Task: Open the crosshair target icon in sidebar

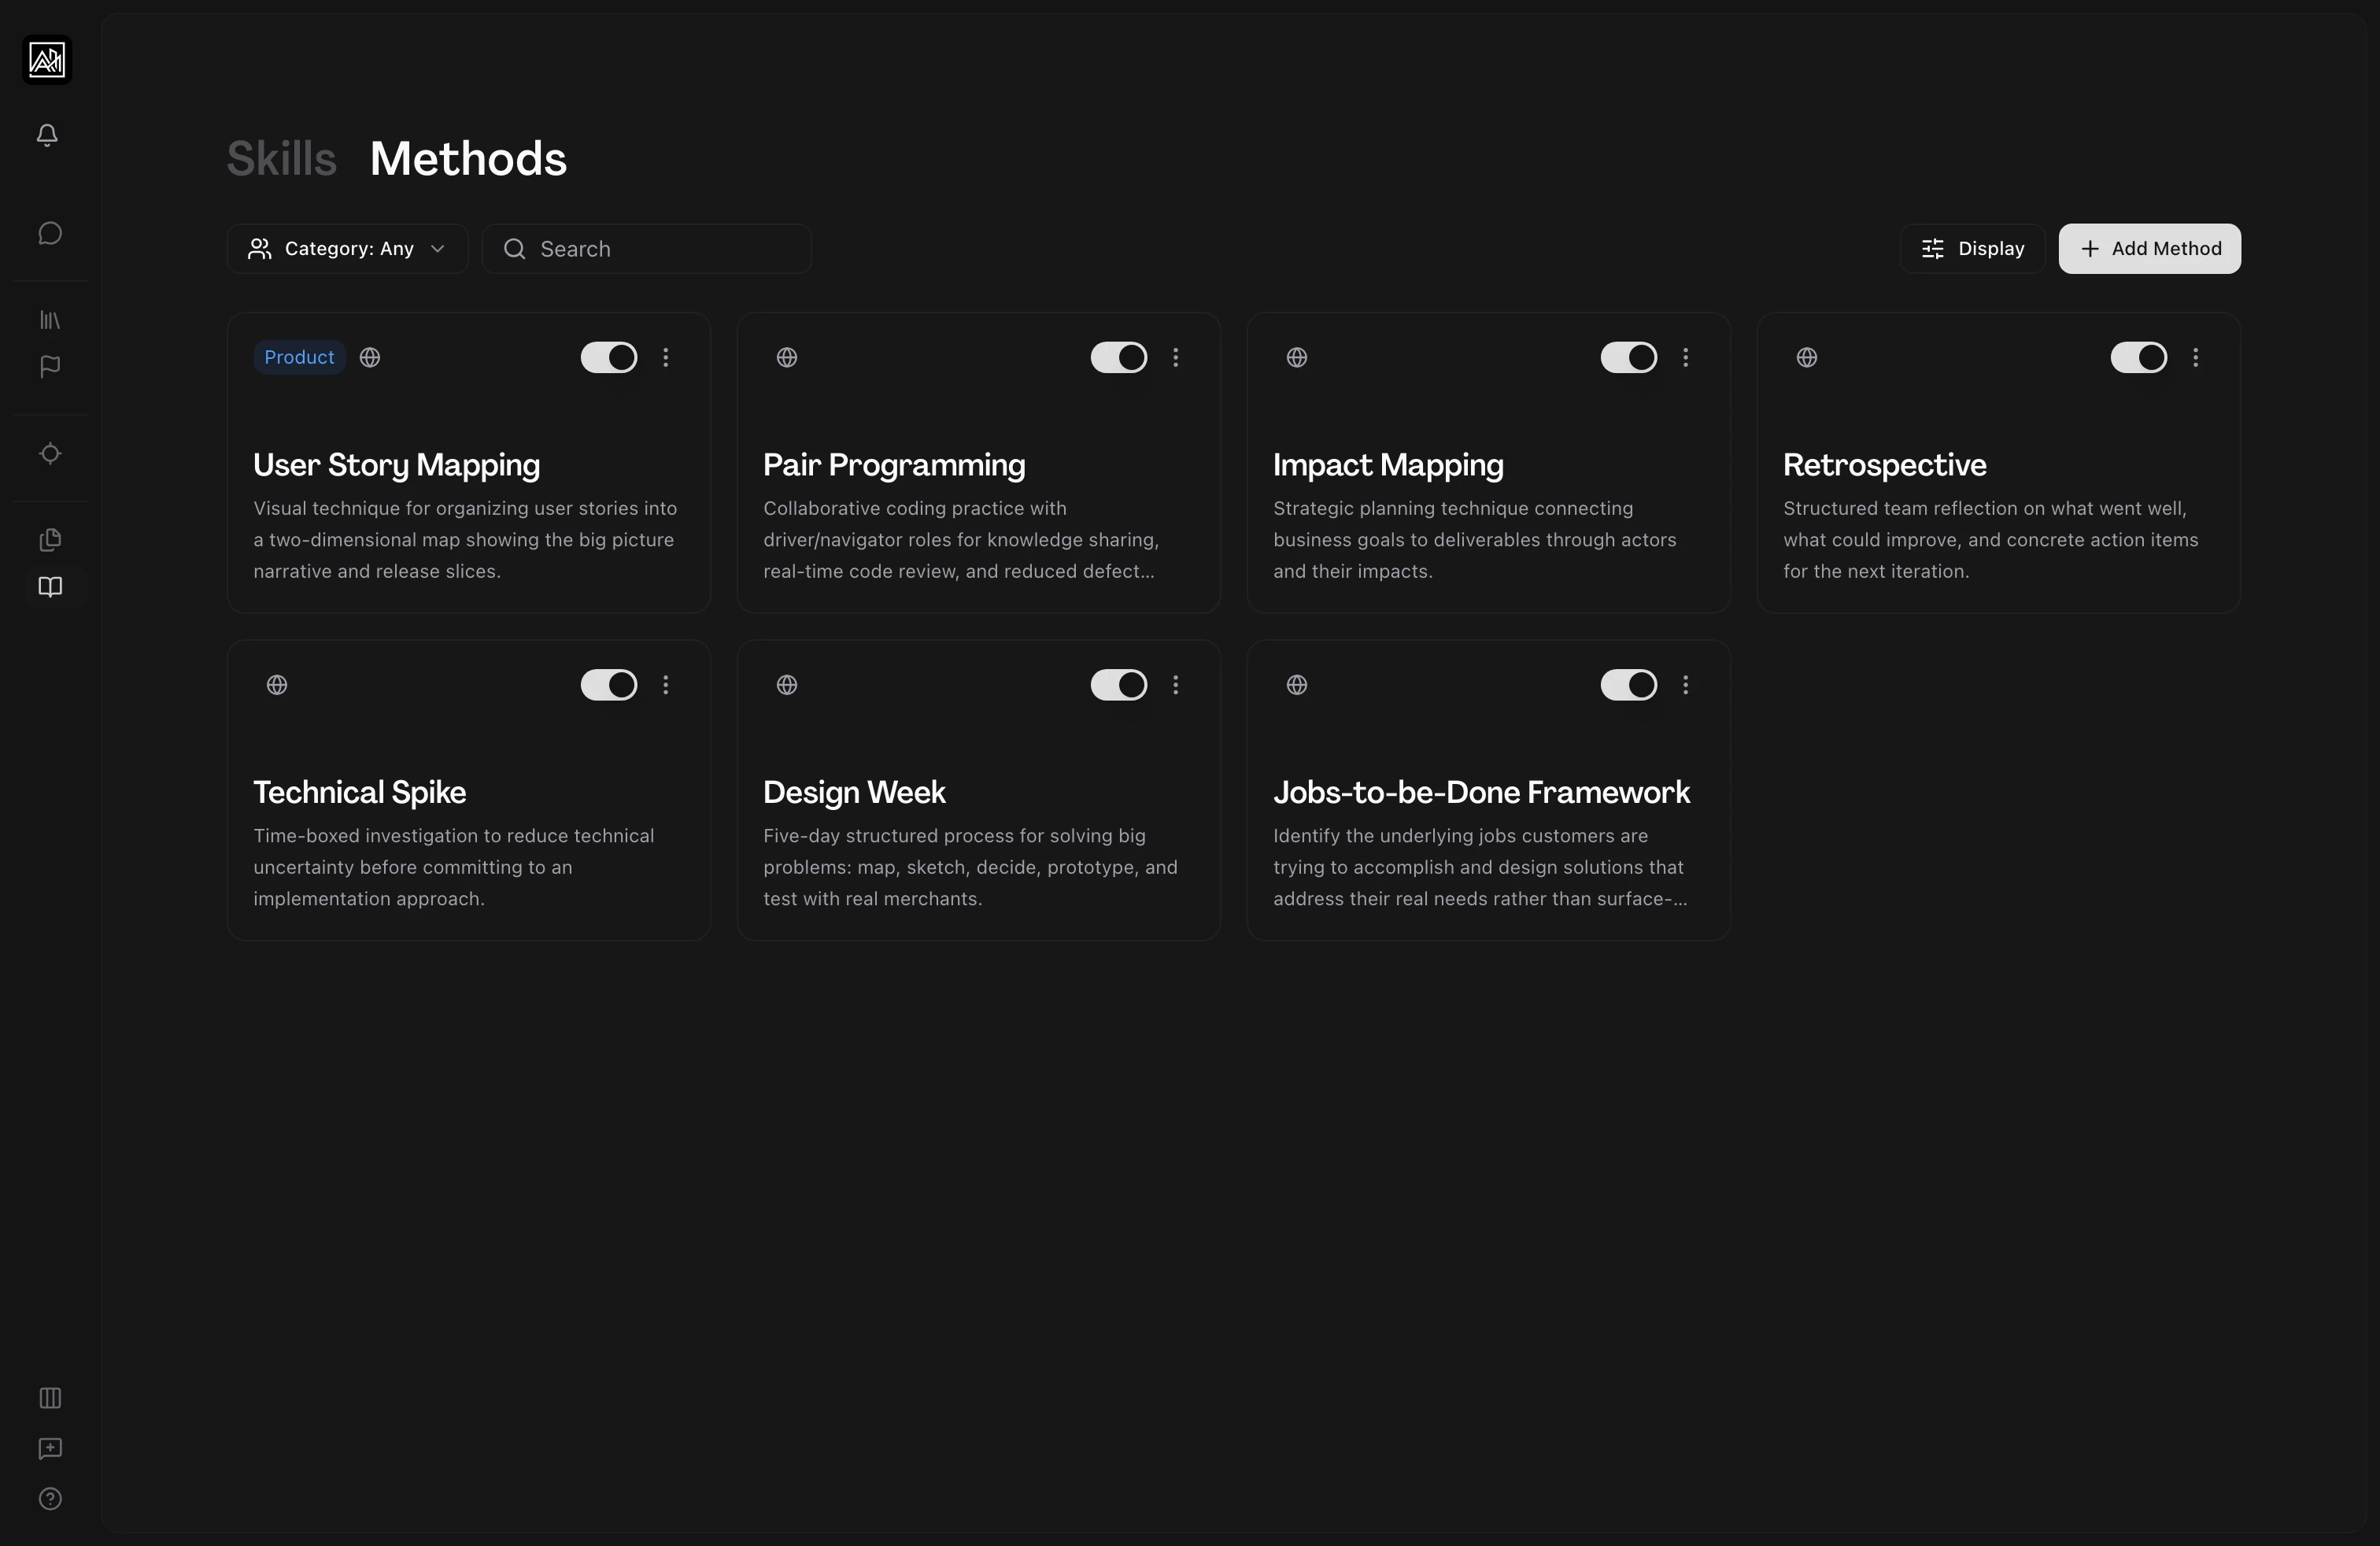Action: coord(50,454)
